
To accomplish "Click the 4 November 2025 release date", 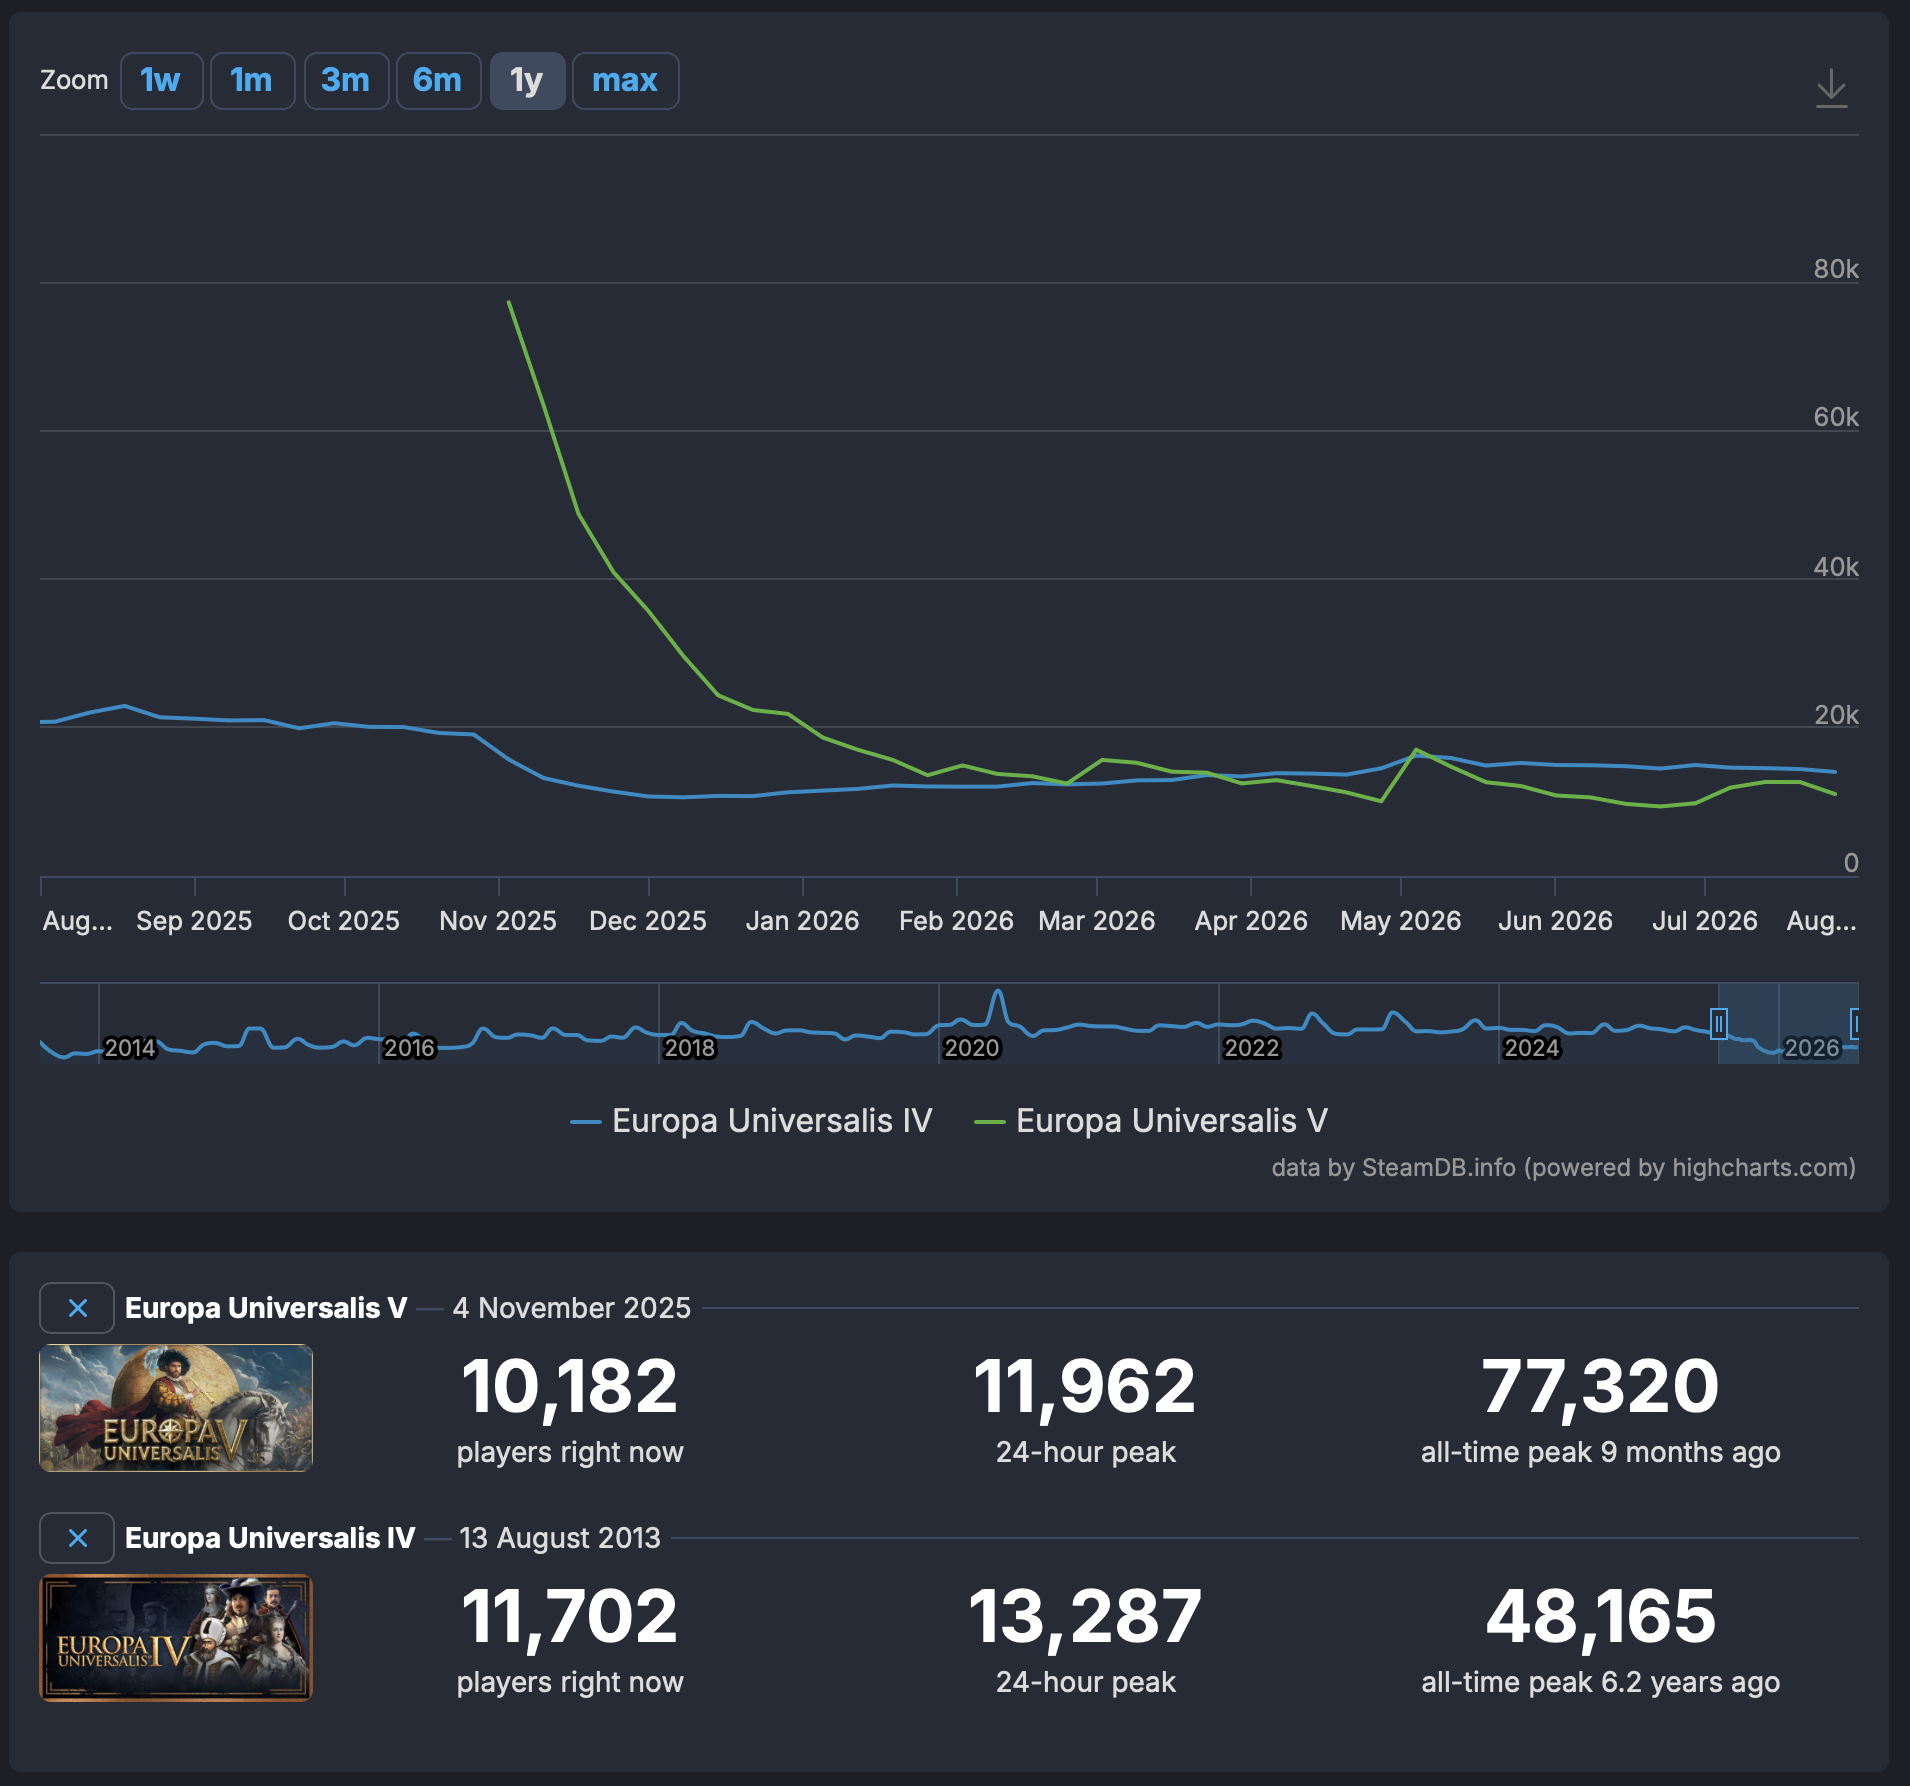I will (572, 1308).
